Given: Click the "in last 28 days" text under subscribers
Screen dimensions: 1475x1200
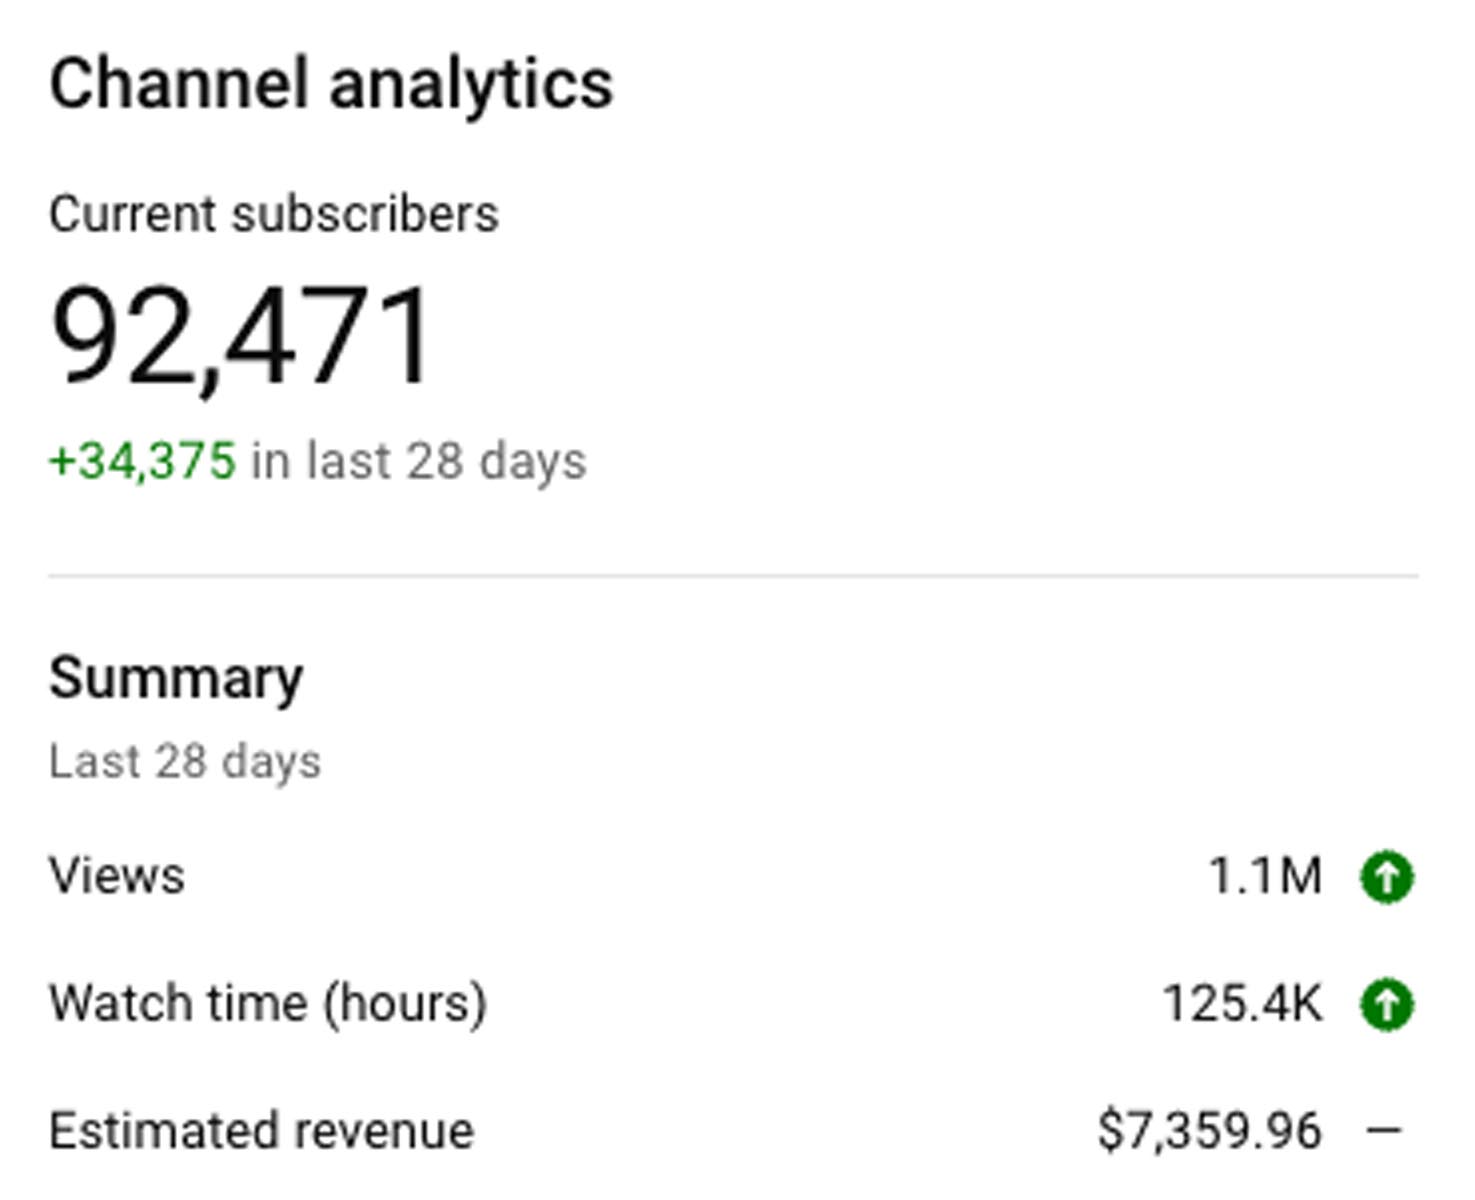Looking at the screenshot, I should coord(419,461).
